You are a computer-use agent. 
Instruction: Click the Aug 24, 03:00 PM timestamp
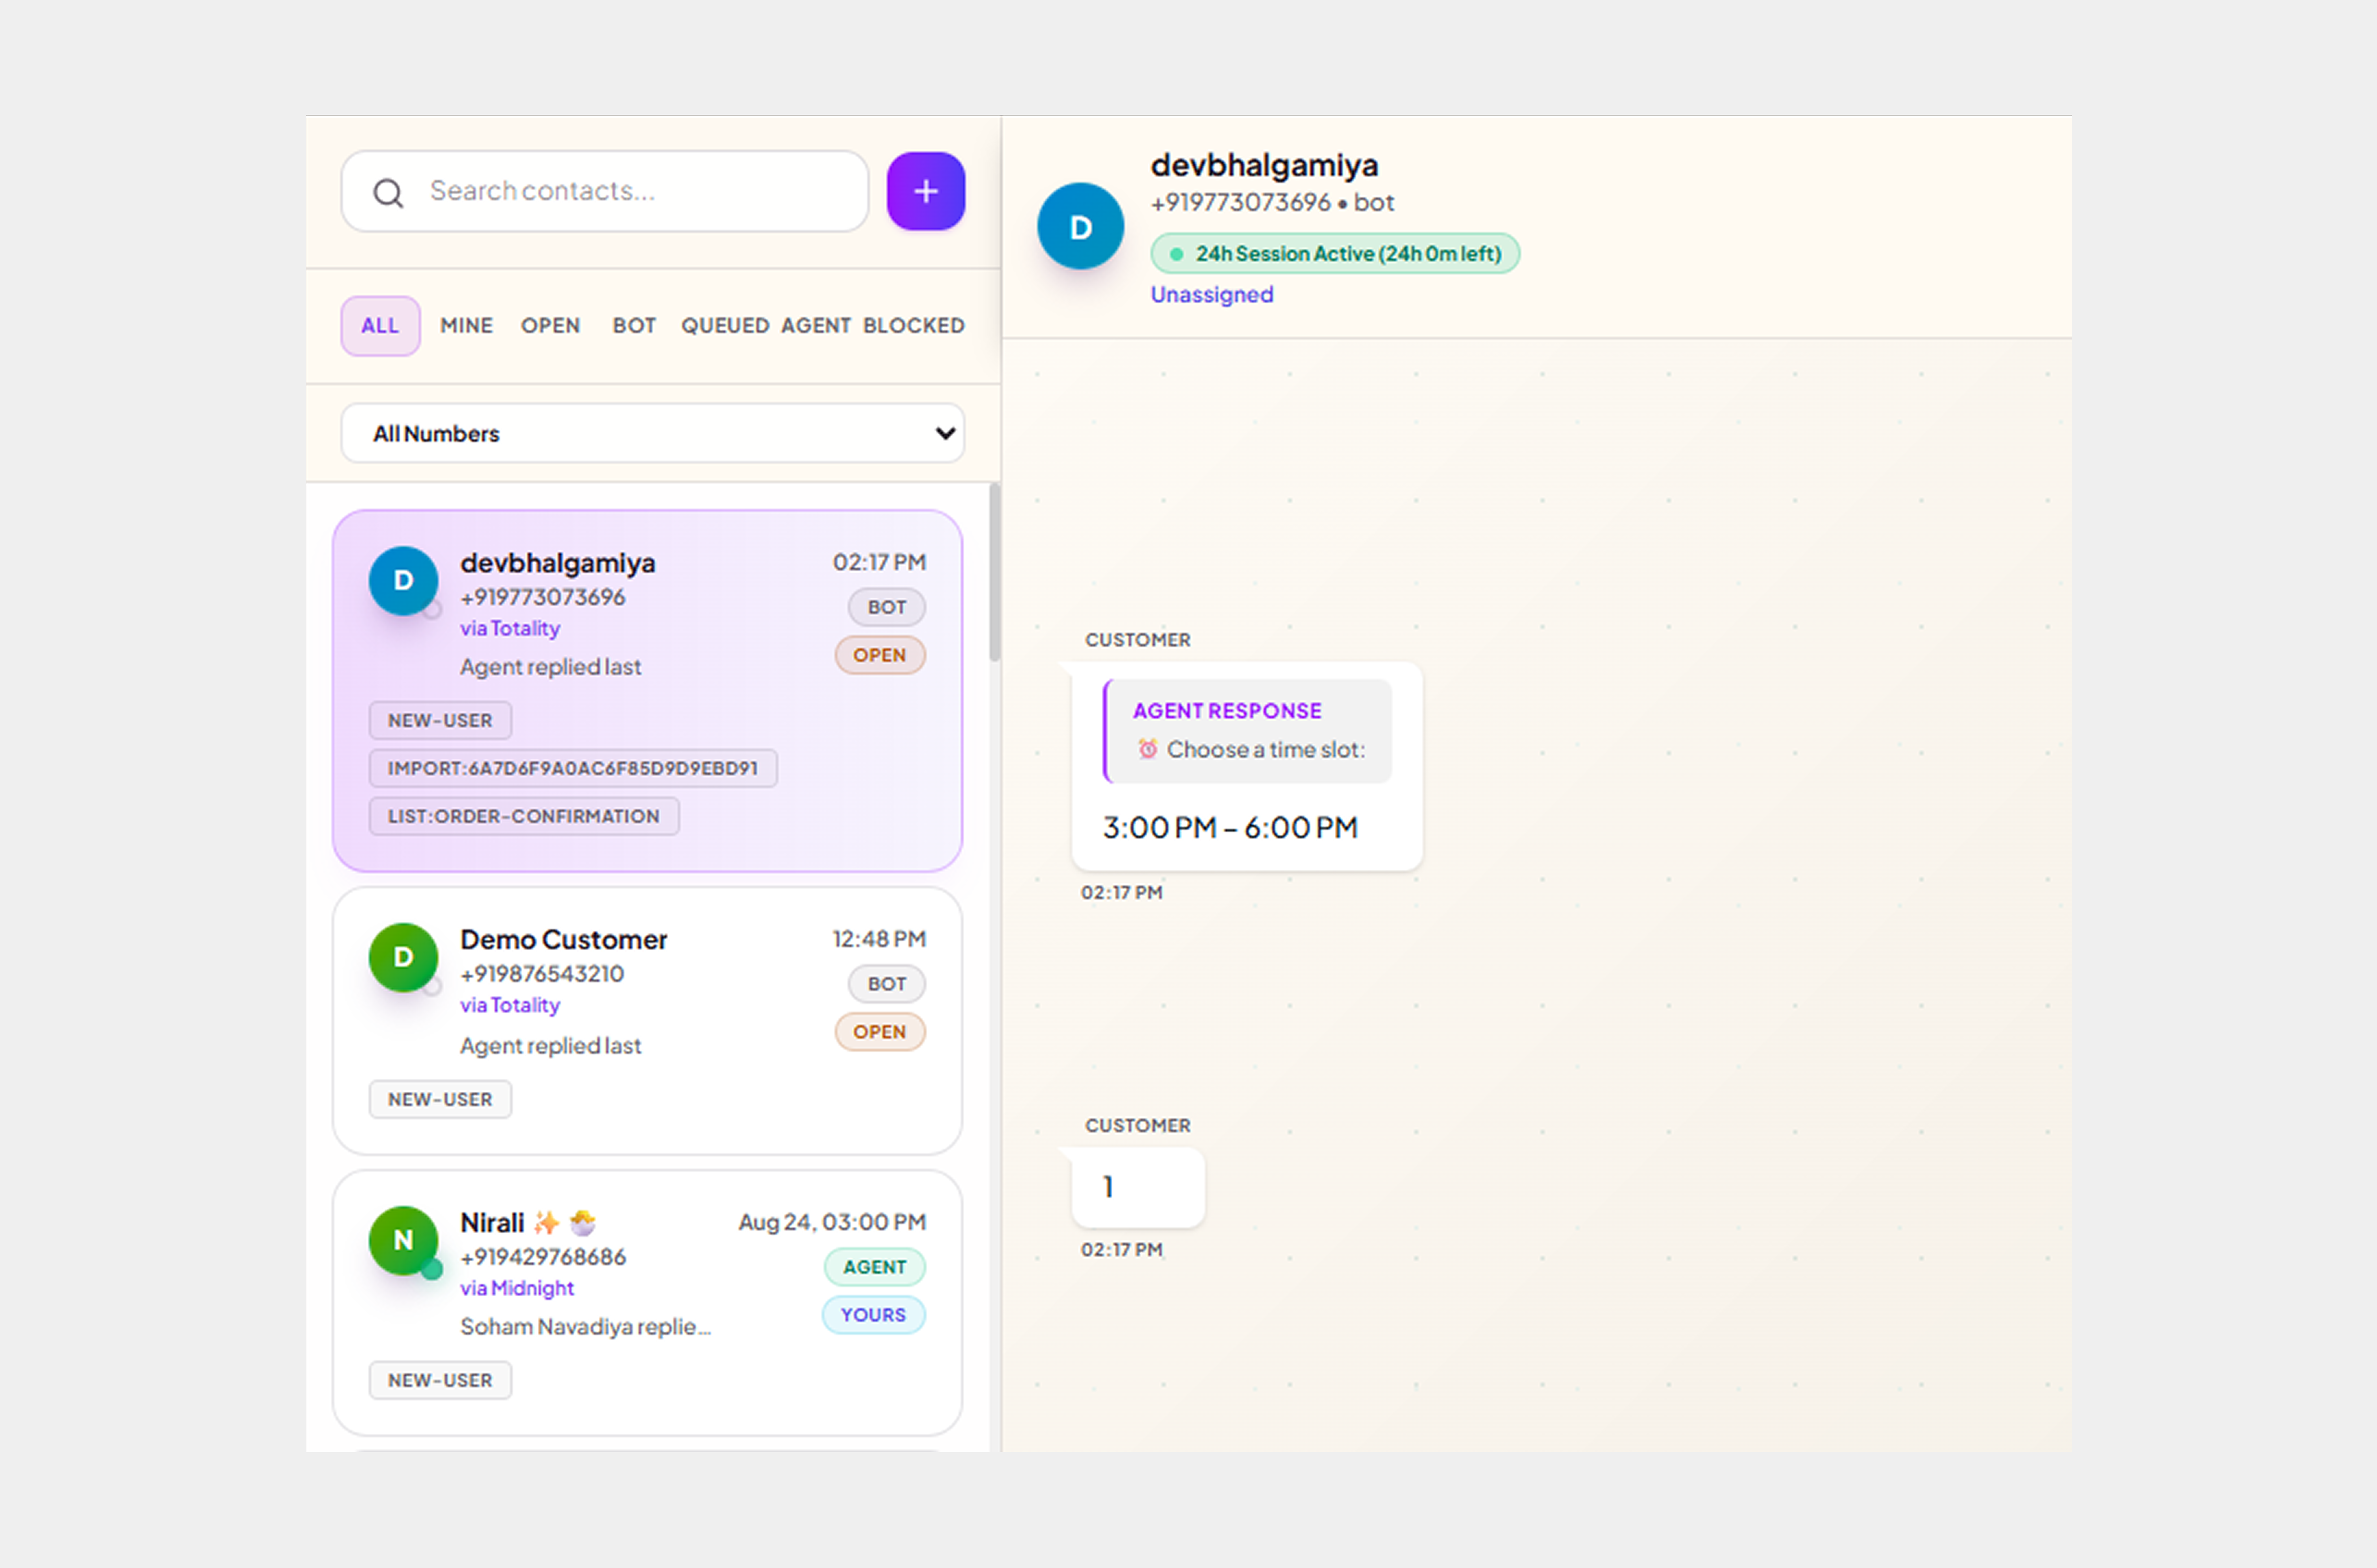click(832, 1222)
